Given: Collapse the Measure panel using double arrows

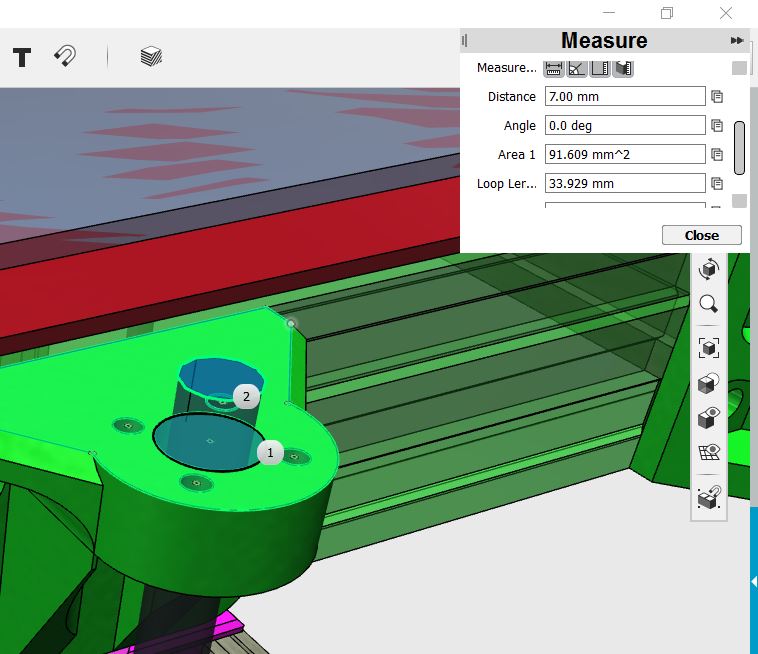Looking at the screenshot, I should 737,41.
